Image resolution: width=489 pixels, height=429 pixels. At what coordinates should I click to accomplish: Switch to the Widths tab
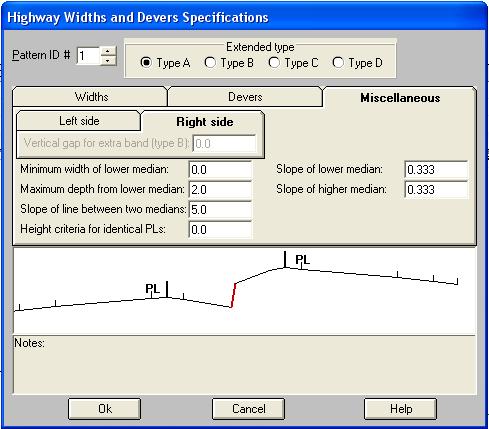click(90, 97)
